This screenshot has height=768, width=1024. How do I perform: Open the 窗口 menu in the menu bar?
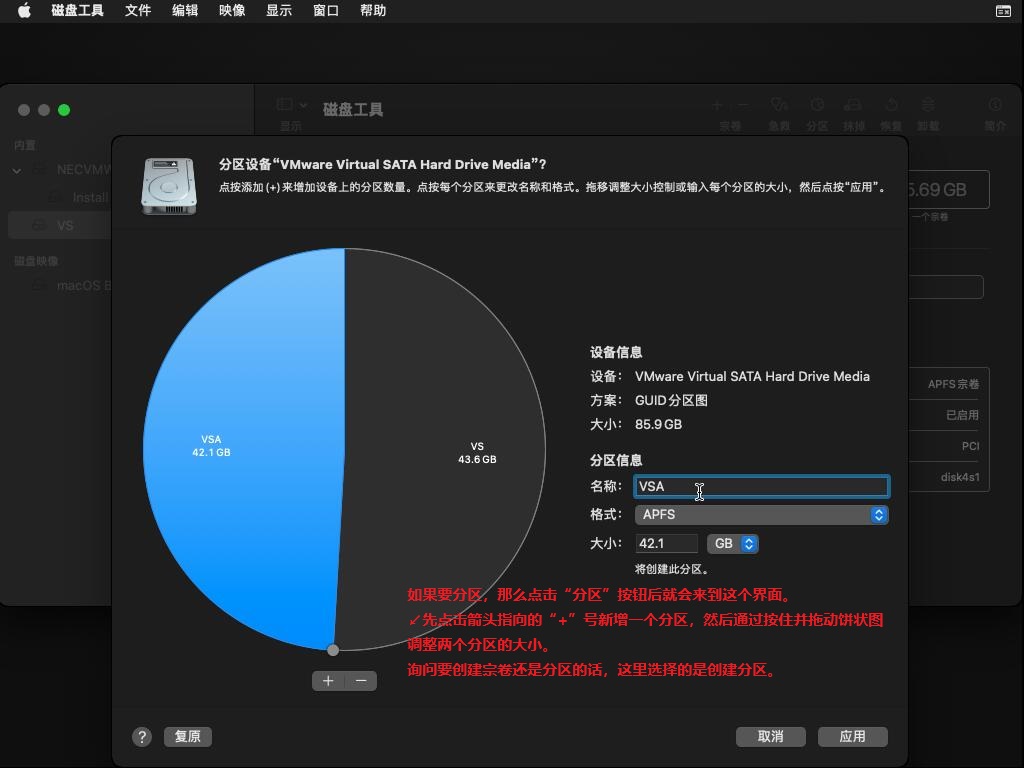[x=324, y=11]
